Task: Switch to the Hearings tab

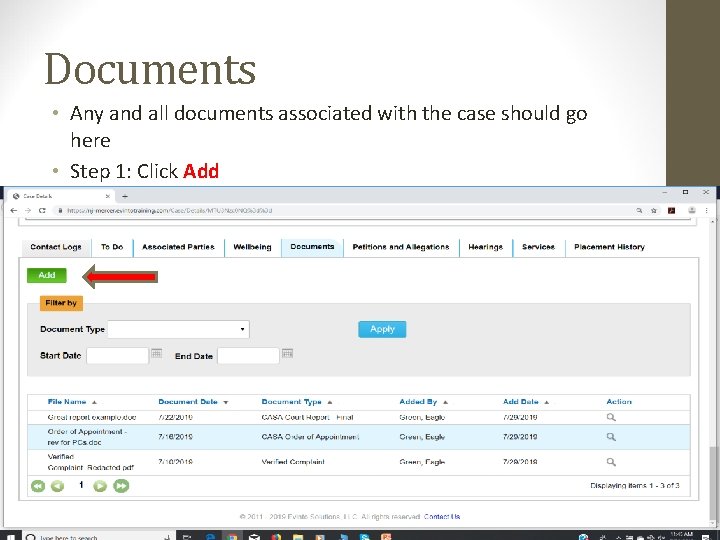Action: coord(486,247)
